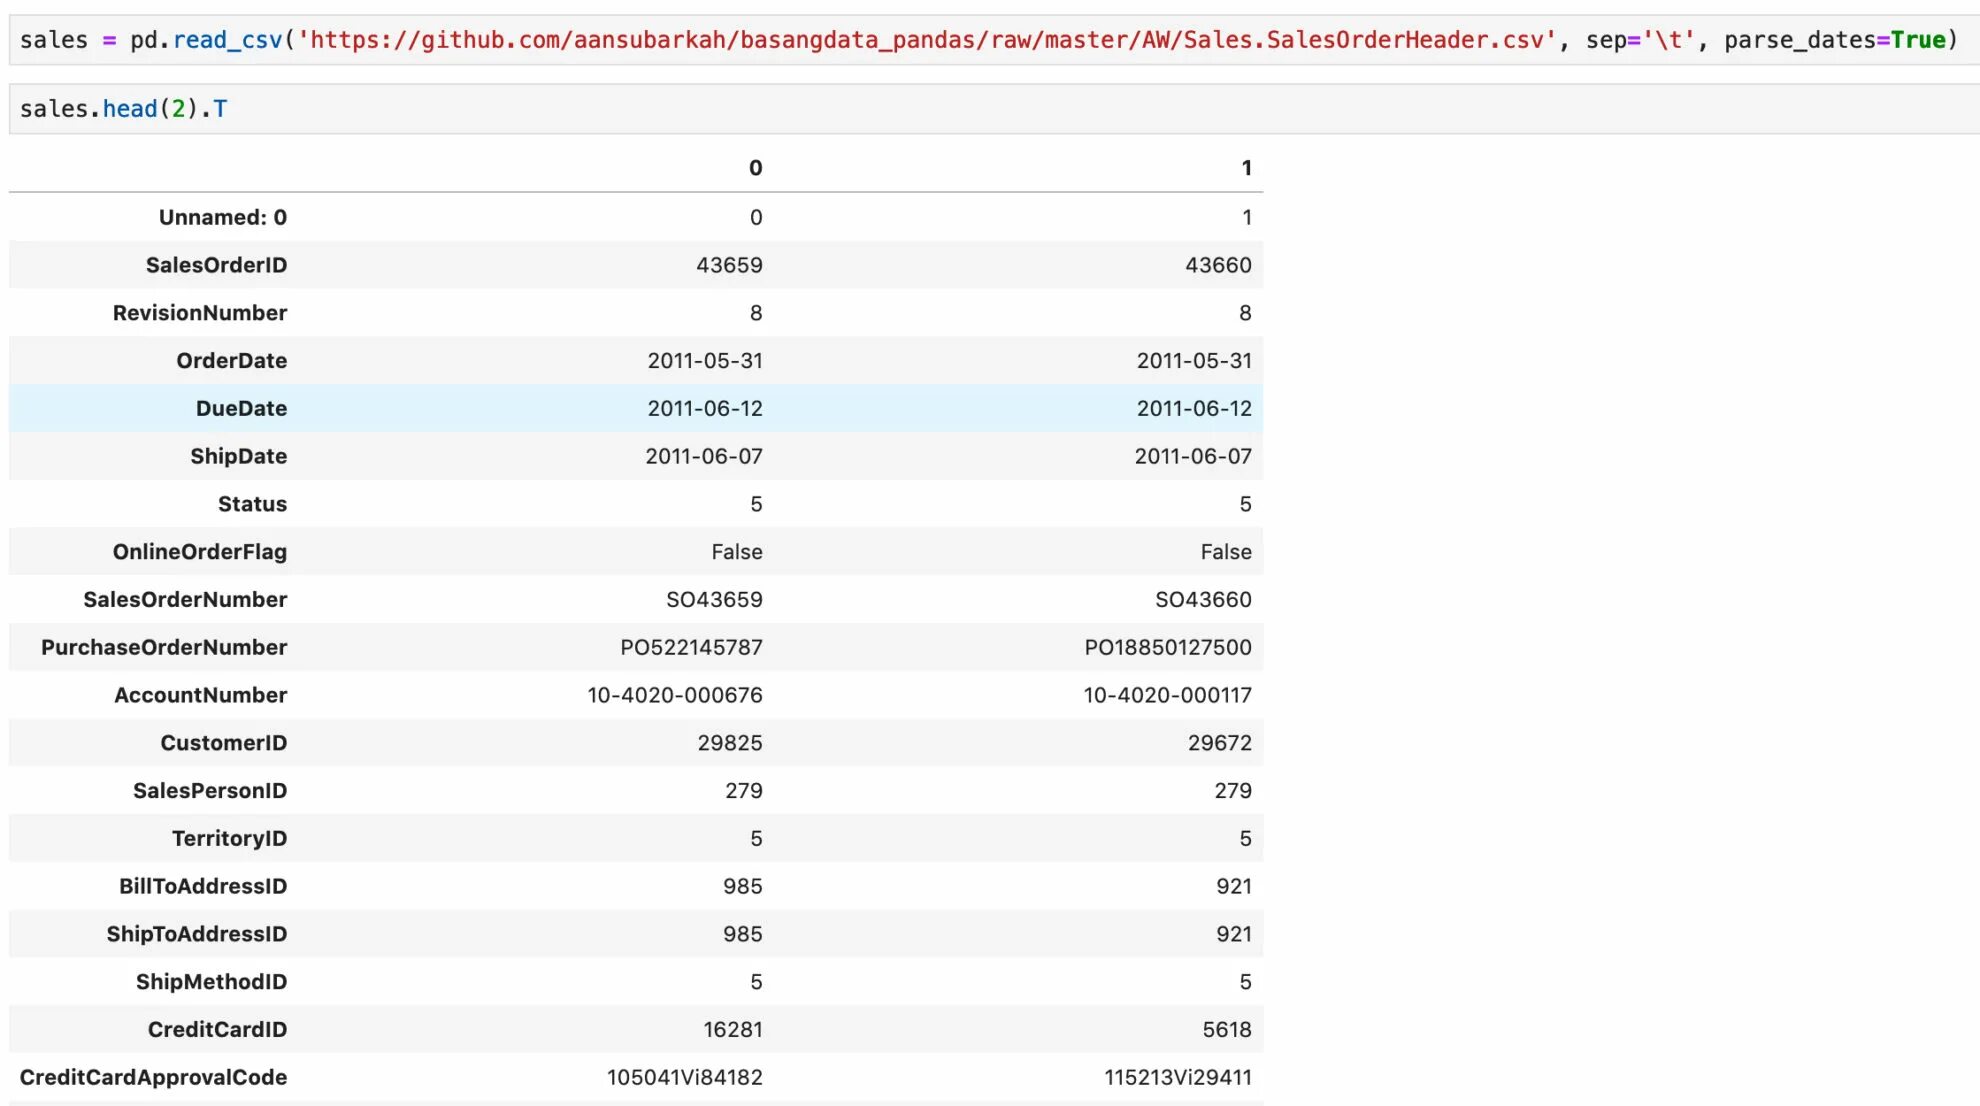
Task: Click the OnlineOrderFlag row label
Action: coord(199,552)
